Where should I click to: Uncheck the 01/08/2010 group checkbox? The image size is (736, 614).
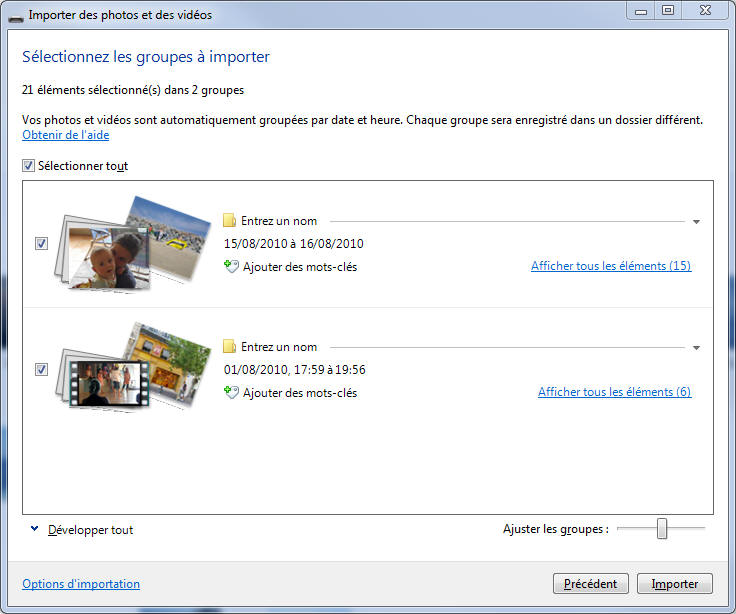click(x=41, y=369)
